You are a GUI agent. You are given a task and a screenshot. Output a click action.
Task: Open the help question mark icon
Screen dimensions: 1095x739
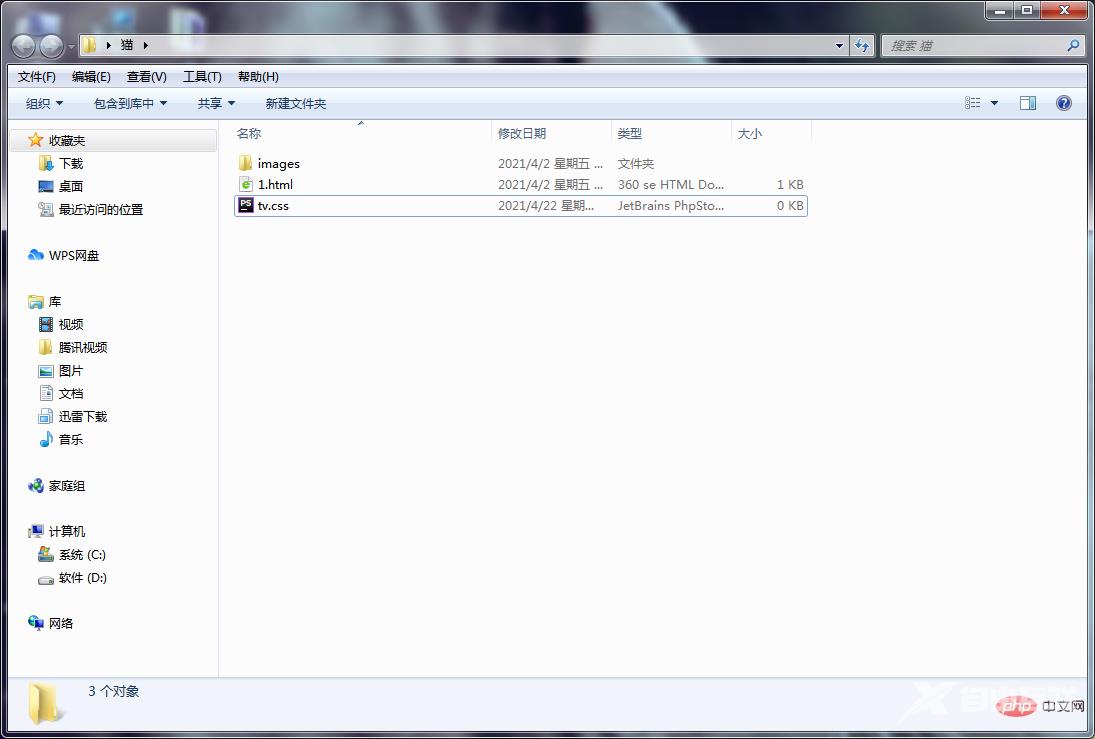tap(1064, 103)
